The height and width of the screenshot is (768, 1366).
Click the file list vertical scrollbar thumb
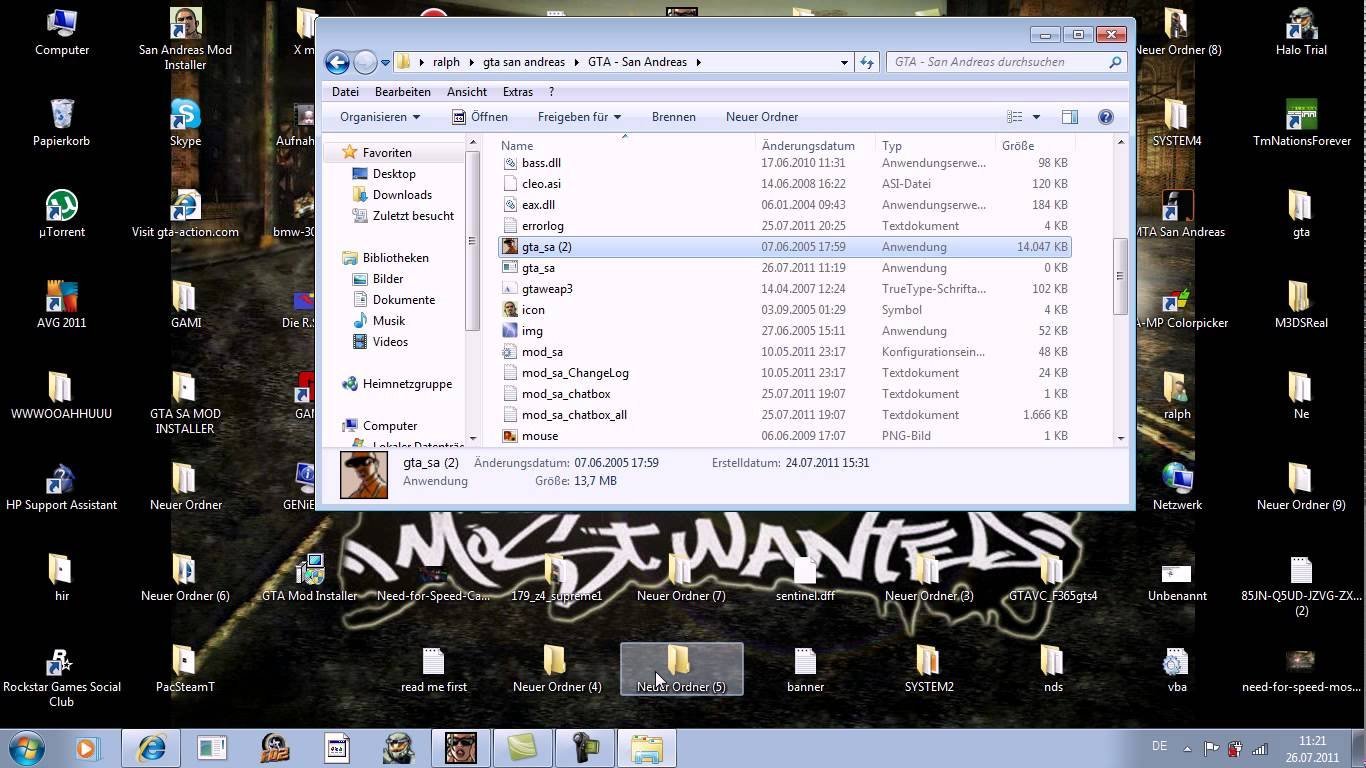(1120, 276)
